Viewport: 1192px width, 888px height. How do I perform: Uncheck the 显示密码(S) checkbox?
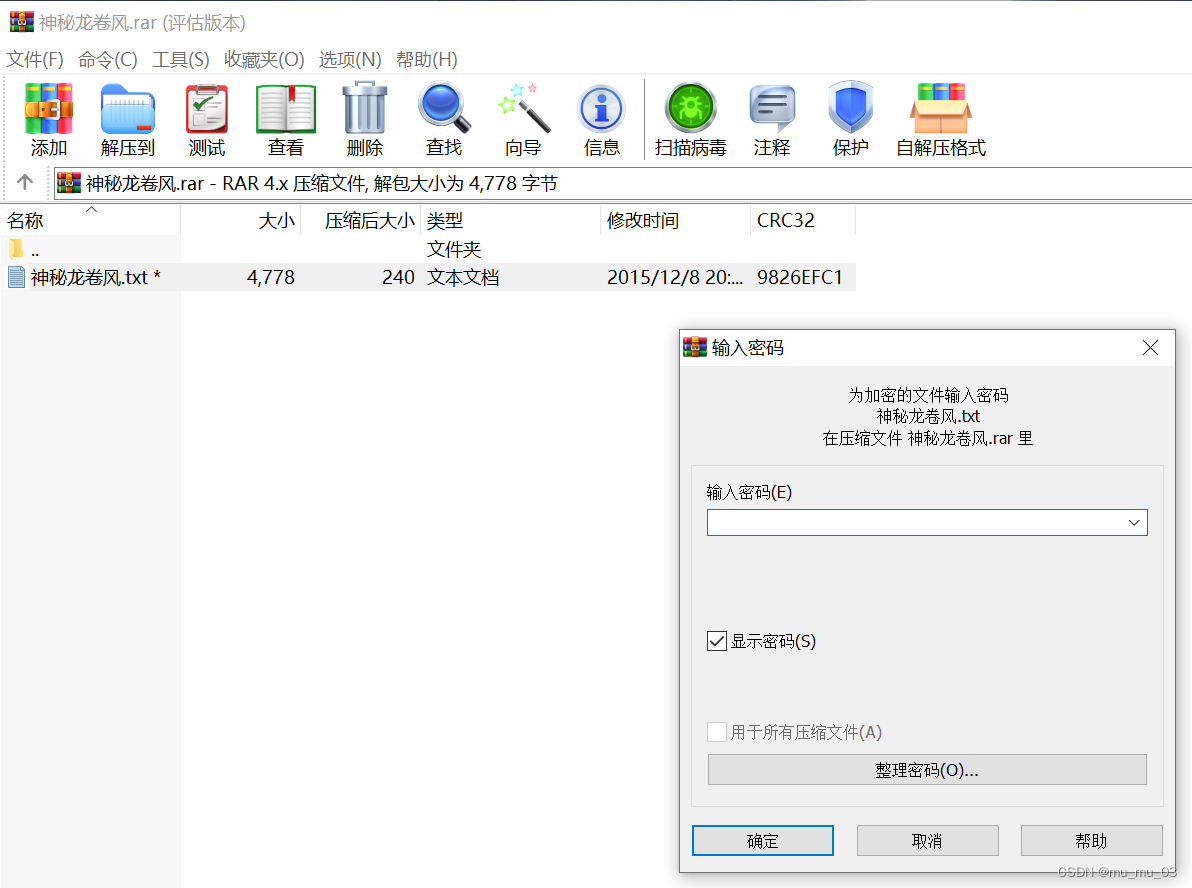point(716,641)
